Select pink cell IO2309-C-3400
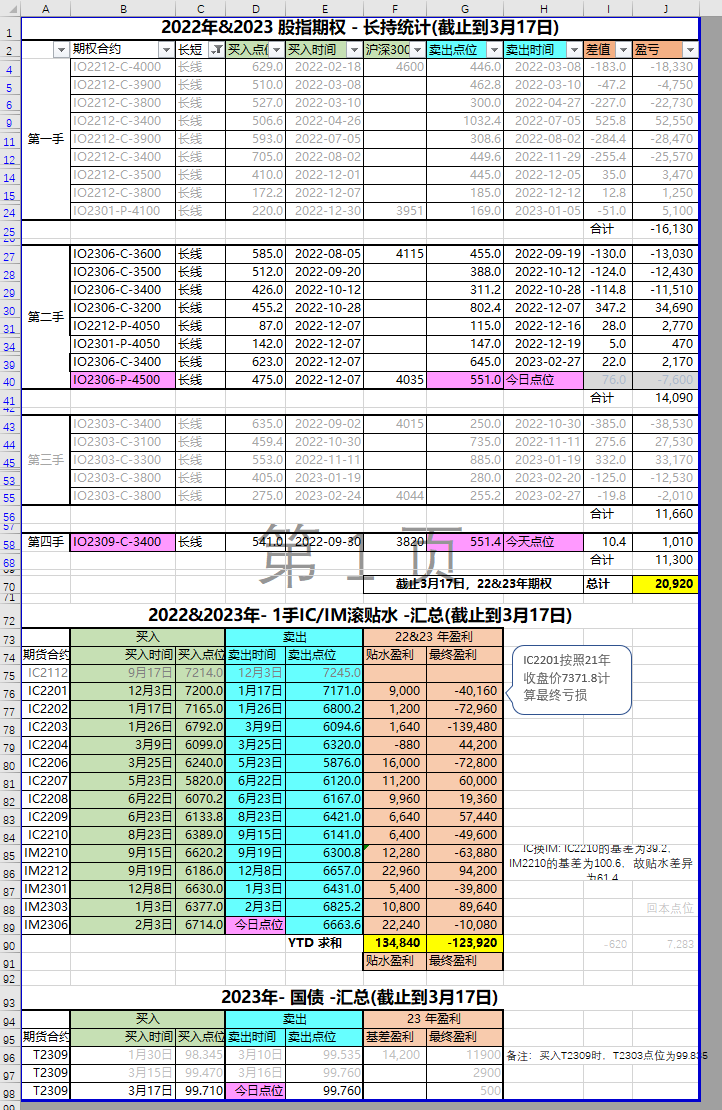The height and width of the screenshot is (1110, 722). [123, 542]
